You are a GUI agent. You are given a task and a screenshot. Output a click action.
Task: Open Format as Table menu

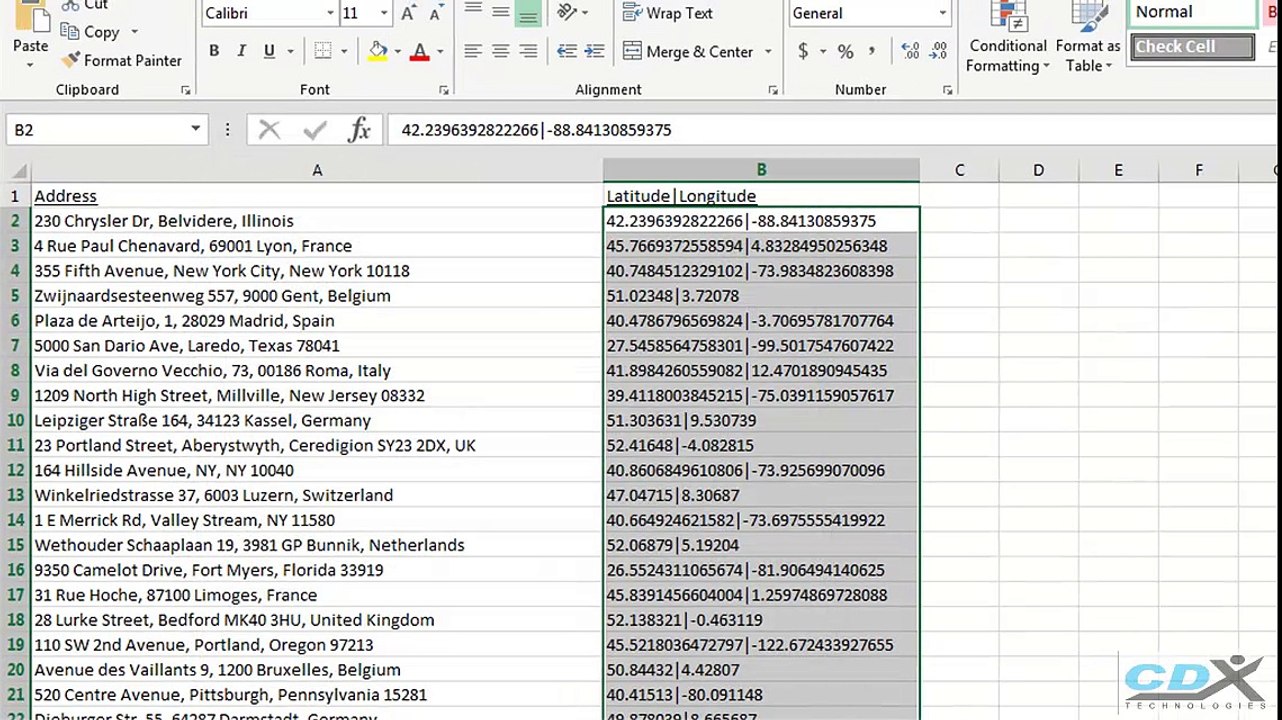pos(1088,40)
